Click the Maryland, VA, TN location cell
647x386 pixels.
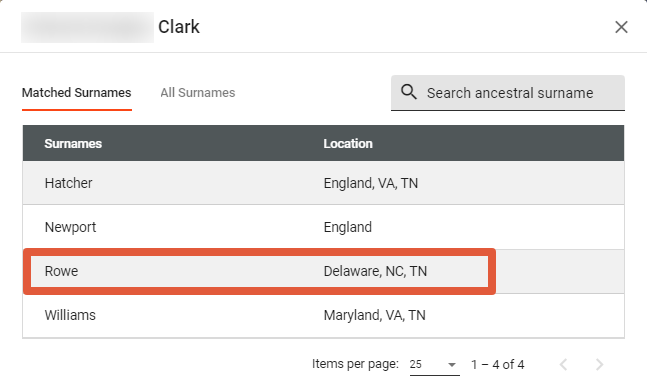click(x=374, y=315)
